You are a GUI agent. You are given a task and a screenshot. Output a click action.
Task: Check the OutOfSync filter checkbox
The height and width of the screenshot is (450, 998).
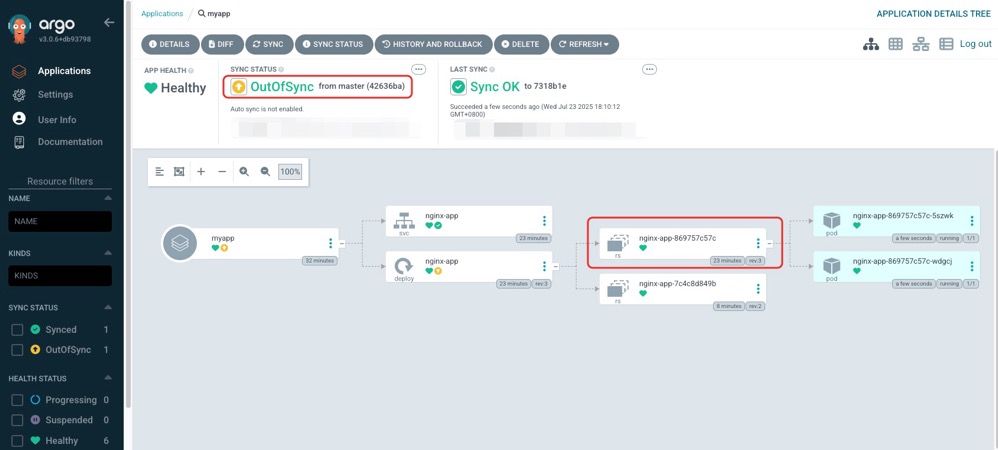[x=17, y=350]
